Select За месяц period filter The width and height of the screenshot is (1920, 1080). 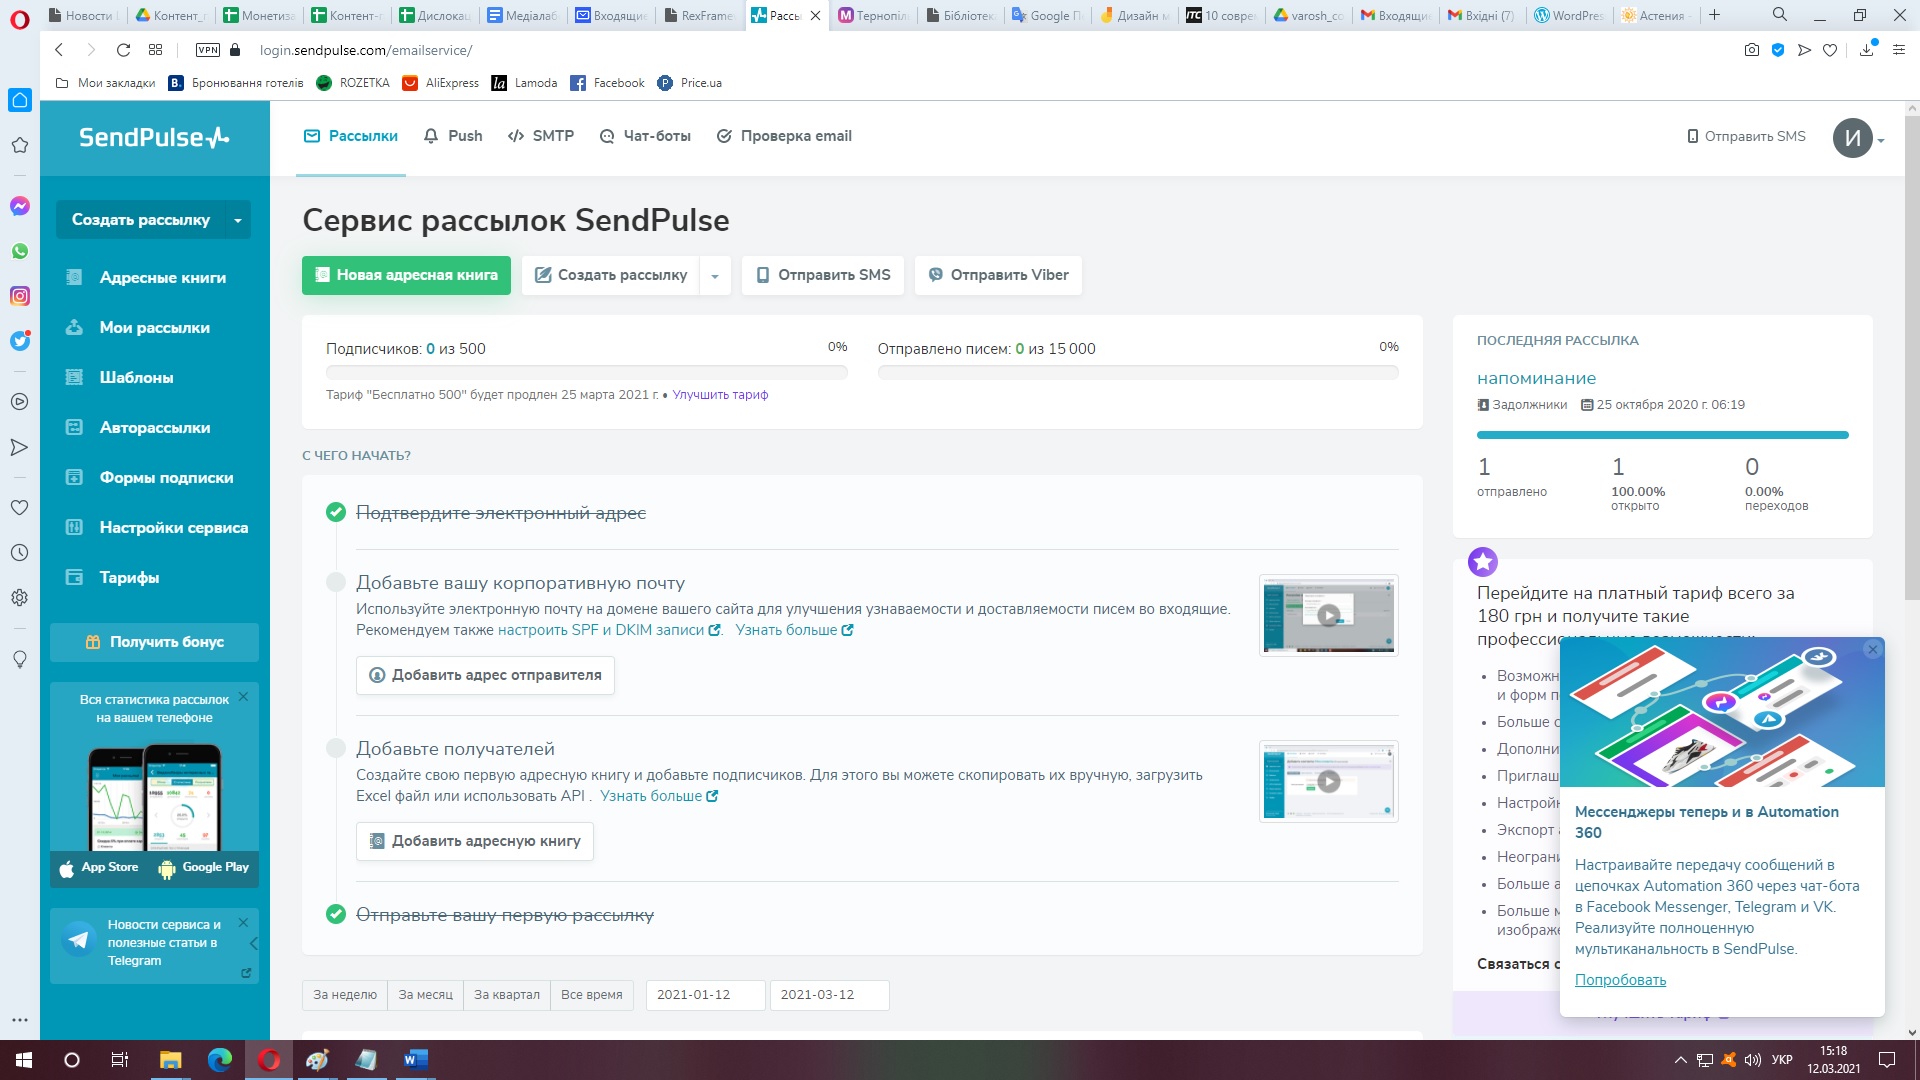tap(425, 995)
